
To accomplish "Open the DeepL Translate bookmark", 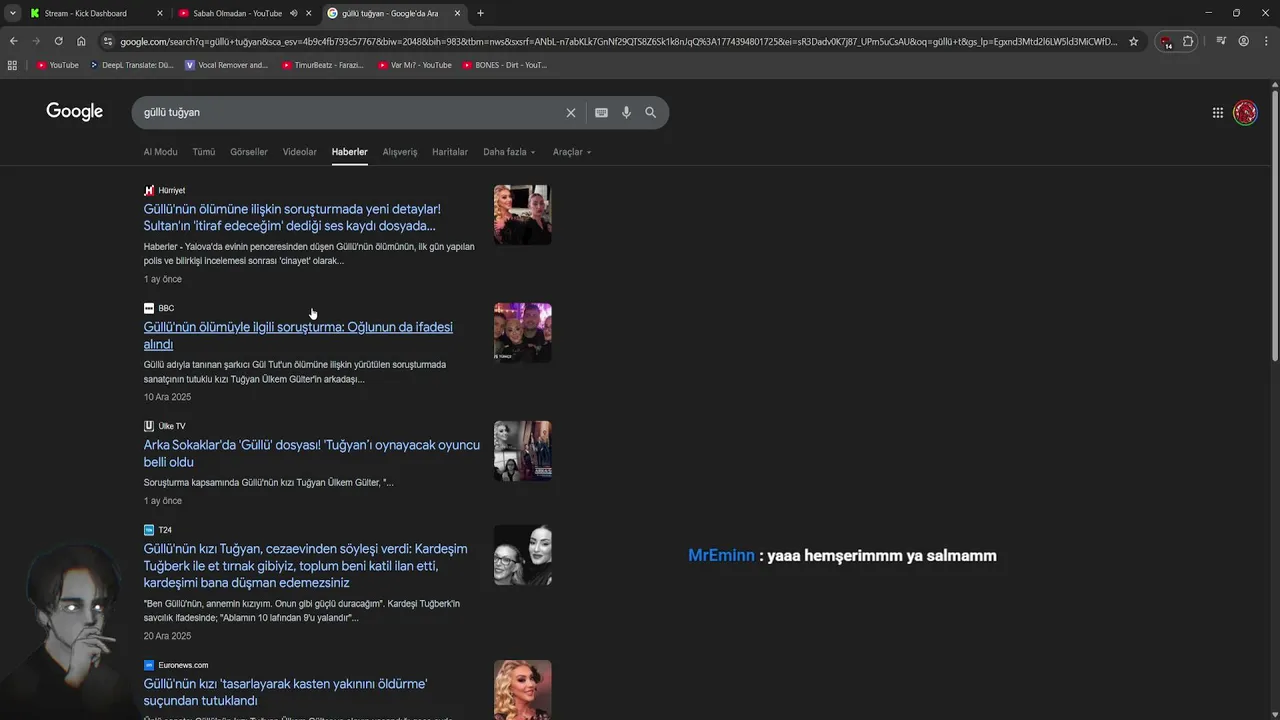I will [x=132, y=65].
